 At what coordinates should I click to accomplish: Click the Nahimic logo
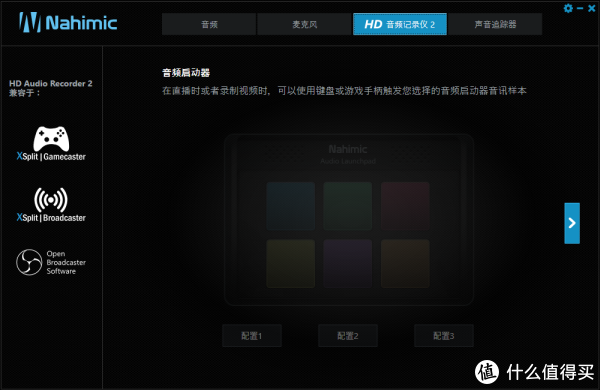[68, 23]
